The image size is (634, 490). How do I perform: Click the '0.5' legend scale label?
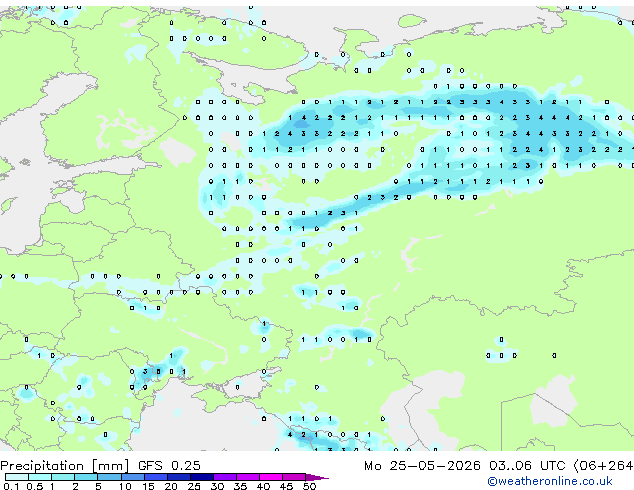(x=34, y=486)
